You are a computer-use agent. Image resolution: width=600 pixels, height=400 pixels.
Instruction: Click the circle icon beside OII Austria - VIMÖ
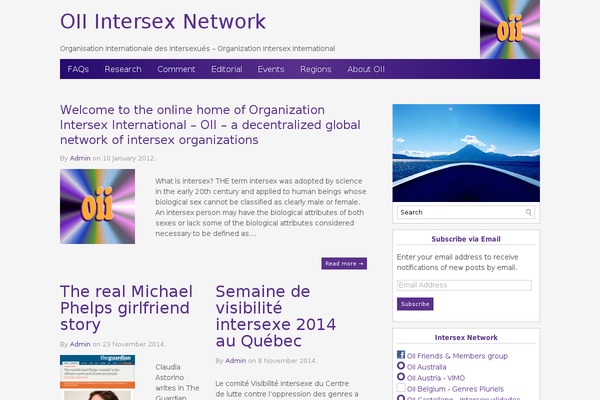[401, 377]
